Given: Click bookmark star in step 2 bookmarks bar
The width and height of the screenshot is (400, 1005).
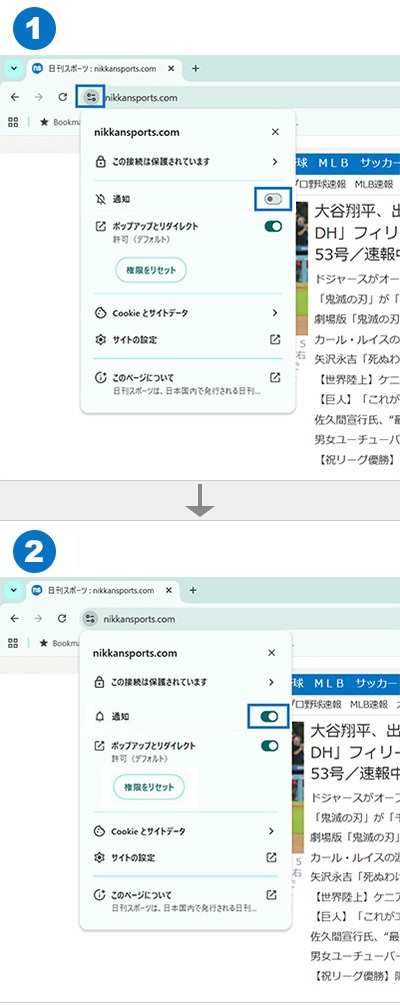Looking at the screenshot, I should tap(44, 643).
